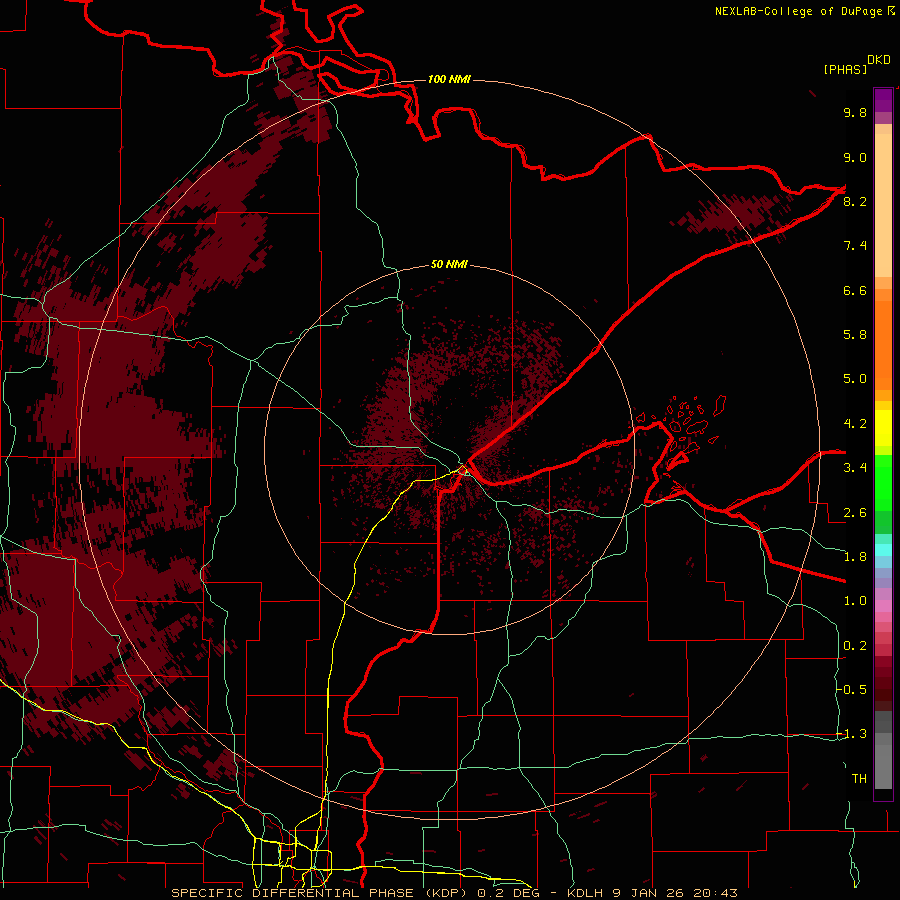
Task: Click the NEXLAB-College of DuPage title text
Action: [x=799, y=11]
